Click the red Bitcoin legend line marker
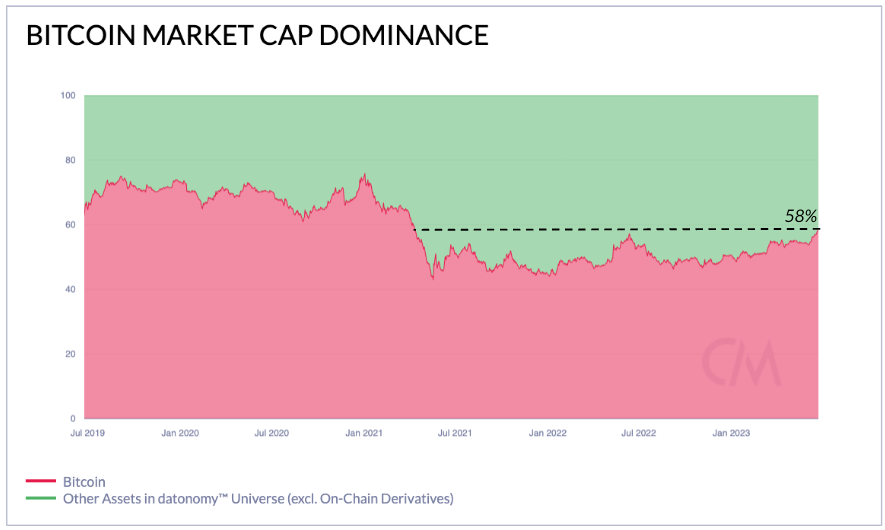Screen dimensions: 885x530 click(39, 482)
